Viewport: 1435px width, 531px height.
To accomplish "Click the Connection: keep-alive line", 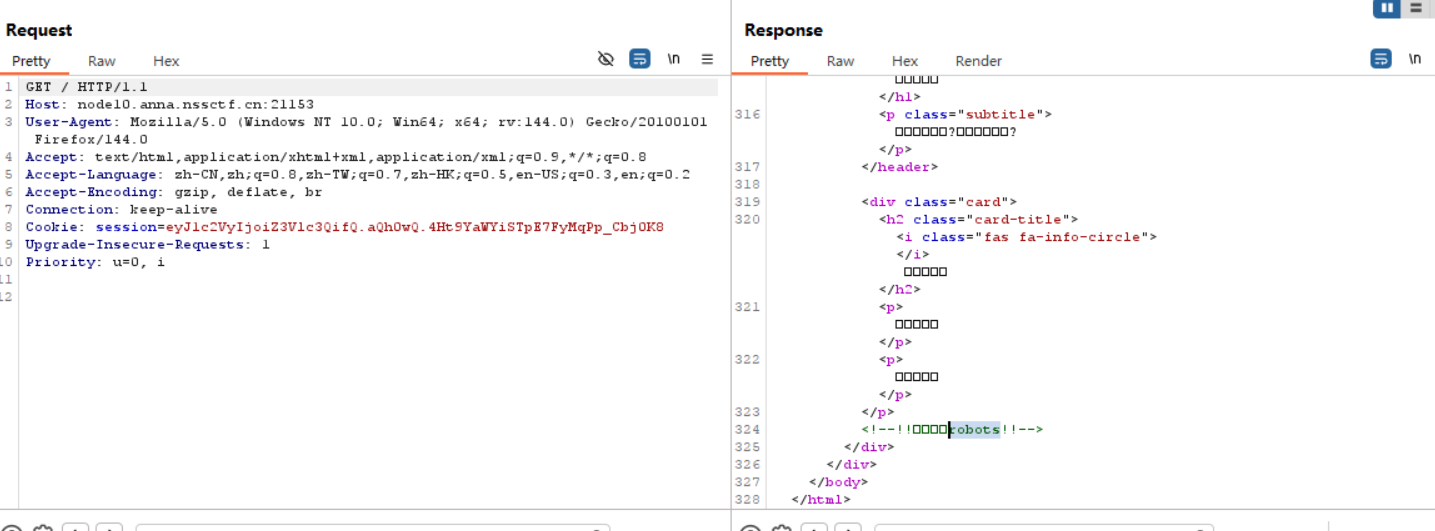I will [x=121, y=209].
